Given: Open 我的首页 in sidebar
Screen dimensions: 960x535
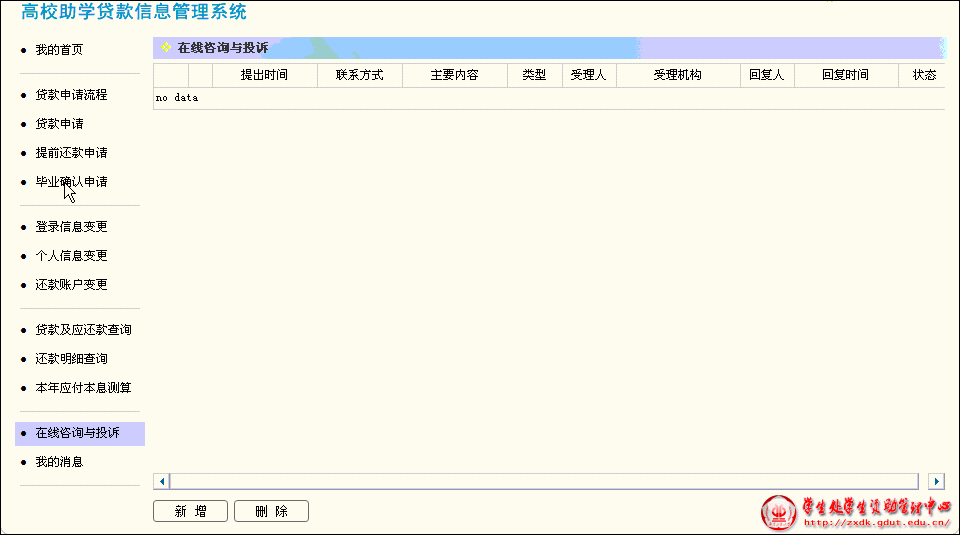Looking at the screenshot, I should click(59, 50).
